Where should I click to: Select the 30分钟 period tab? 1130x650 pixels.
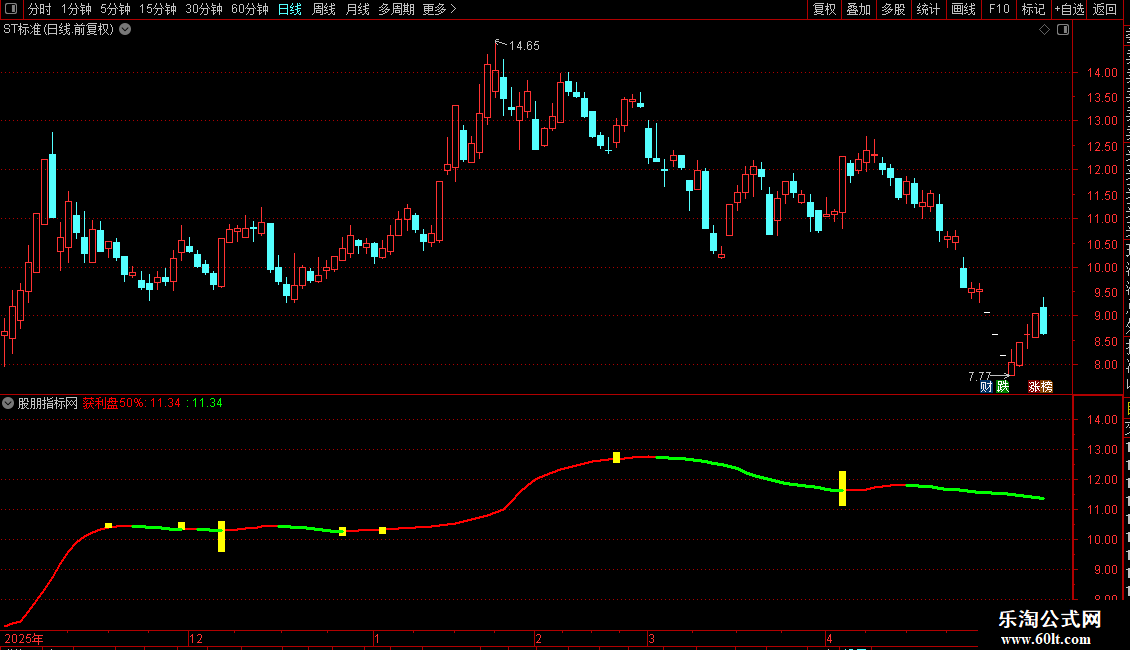[204, 9]
